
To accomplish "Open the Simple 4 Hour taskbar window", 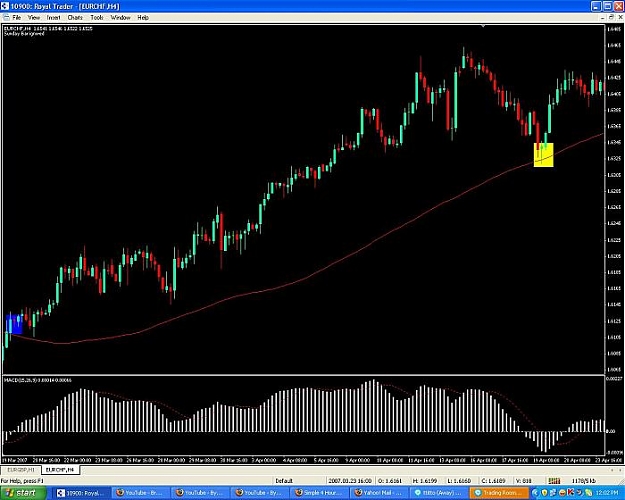I will (320, 493).
